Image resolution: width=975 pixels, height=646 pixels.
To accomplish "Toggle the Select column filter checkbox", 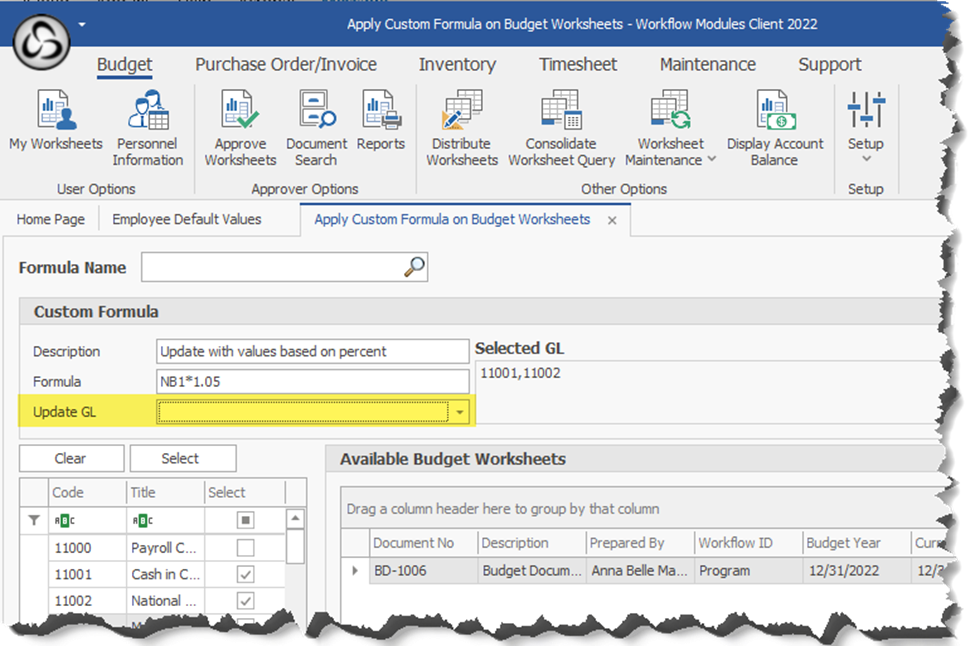I will coord(245,520).
